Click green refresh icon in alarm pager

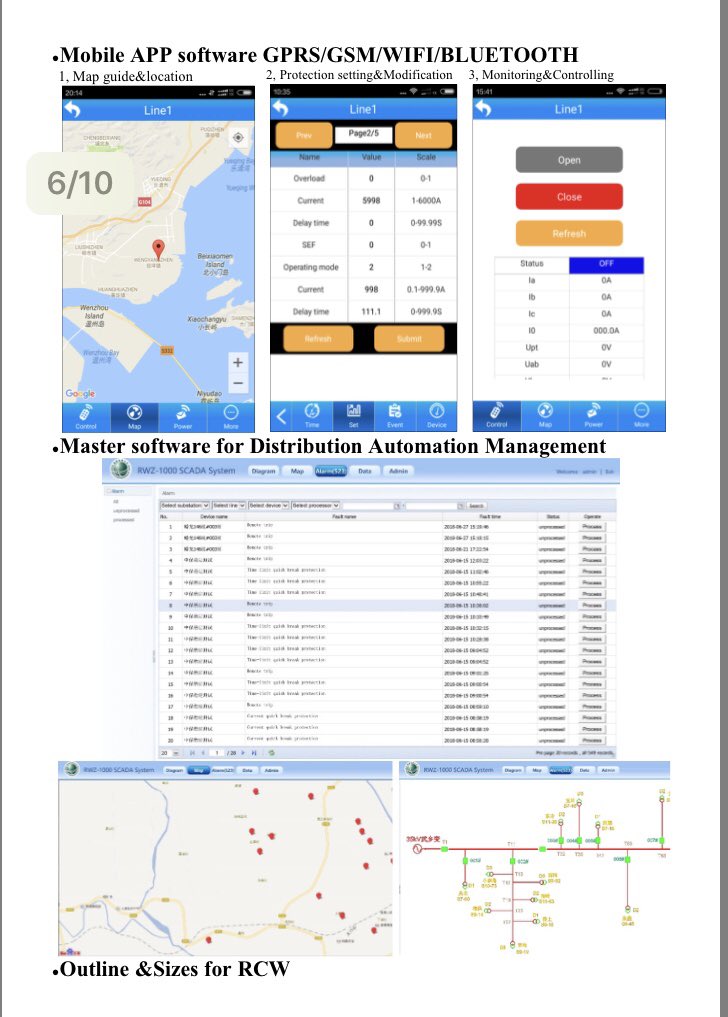[272, 753]
